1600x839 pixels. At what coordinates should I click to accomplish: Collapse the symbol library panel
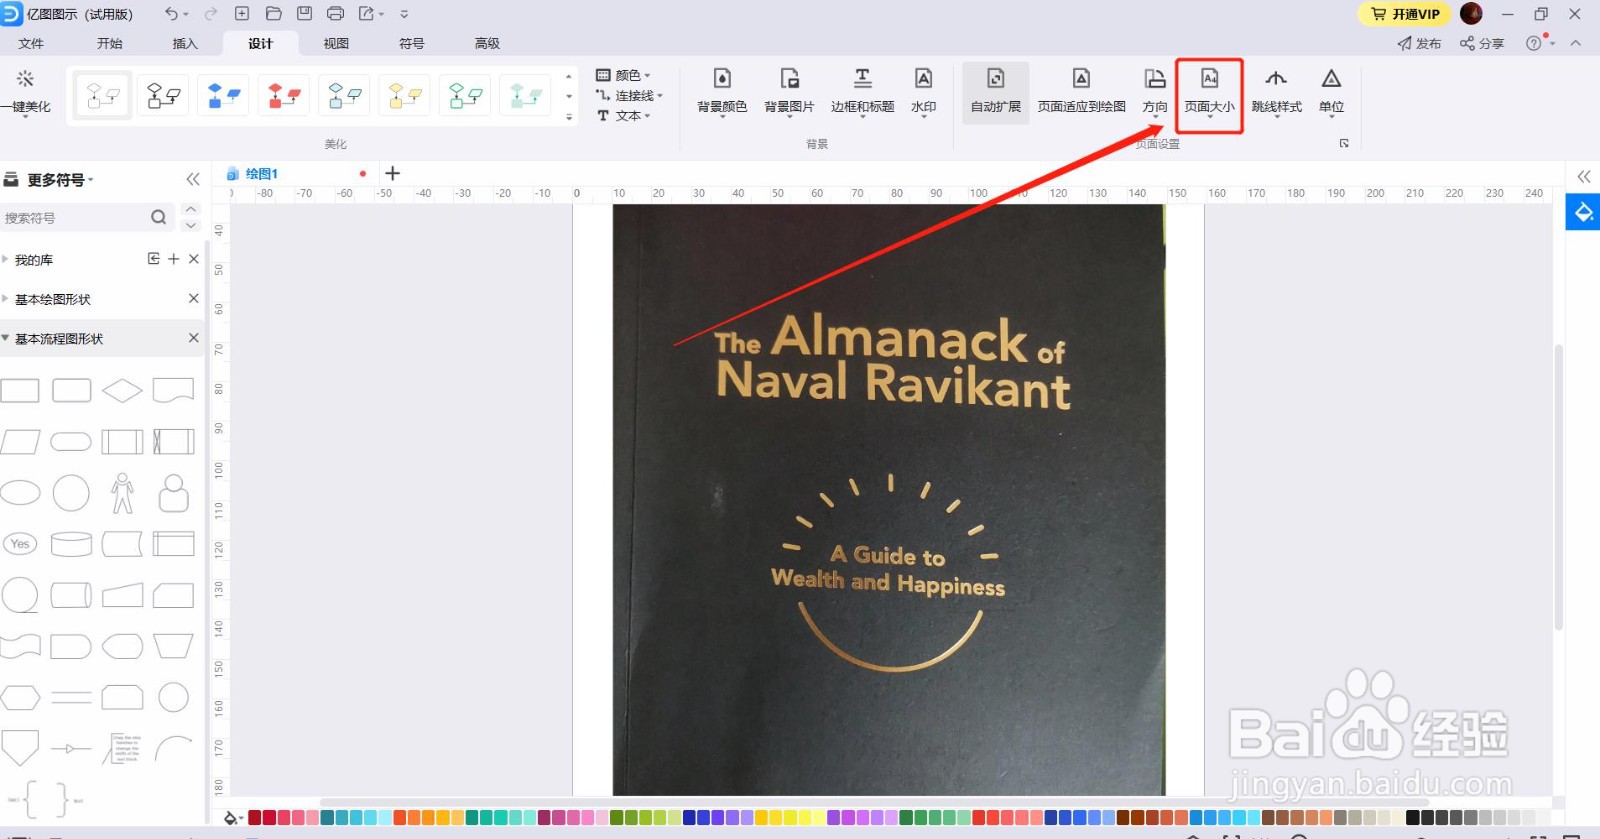[193, 179]
